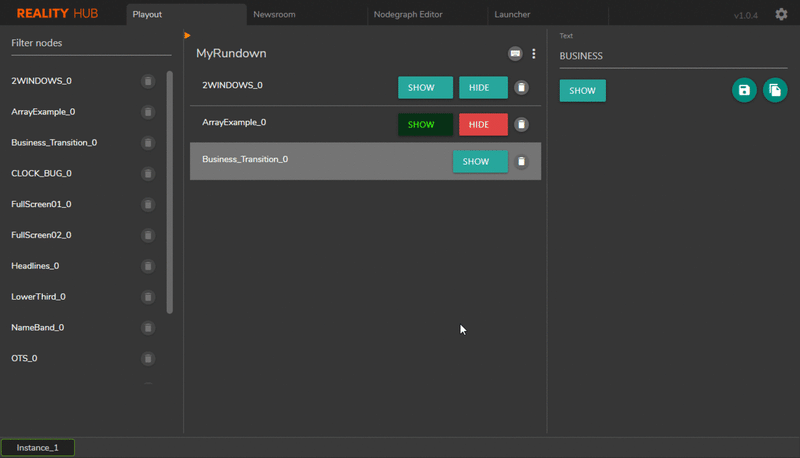This screenshot has width=800, height=458.
Task: Delete FullScreen02_0 from the node list
Action: click(148, 235)
